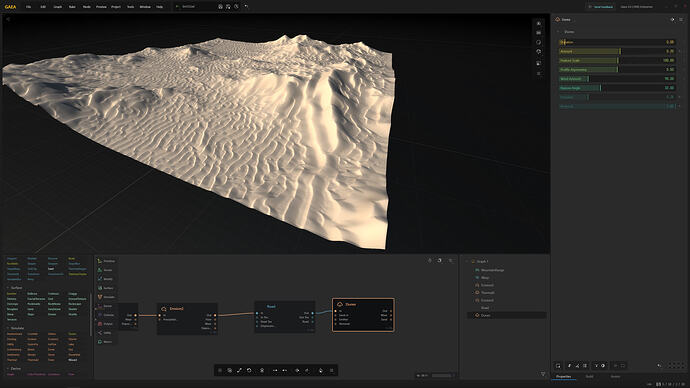Select Dunes in the graph list

click(506, 315)
